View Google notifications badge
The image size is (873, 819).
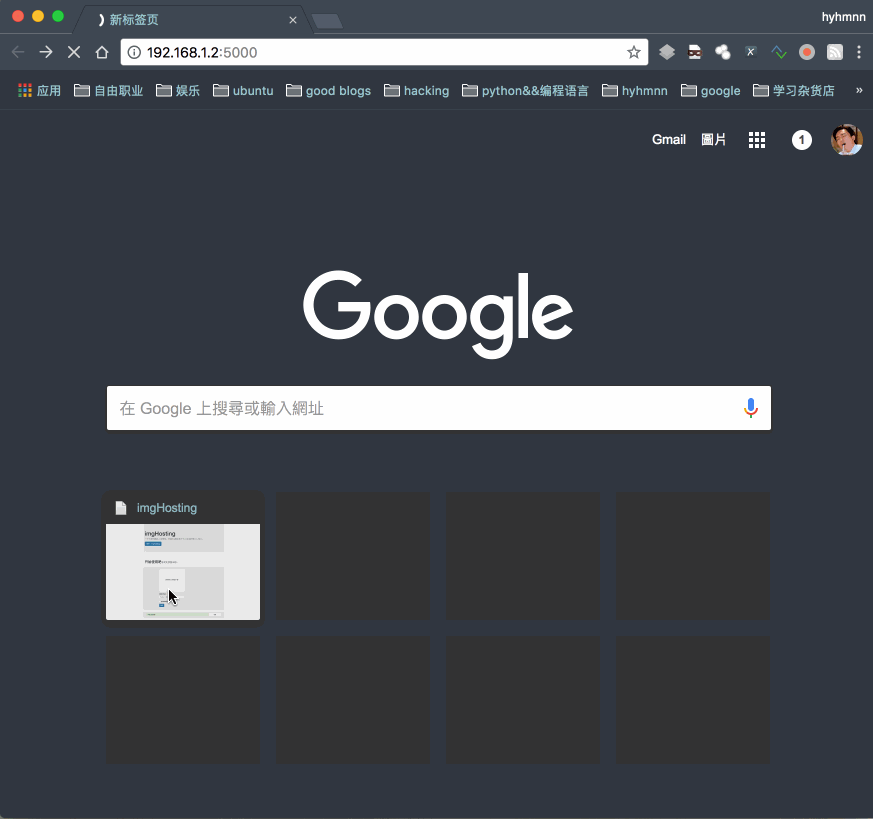pyautogui.click(x=802, y=140)
